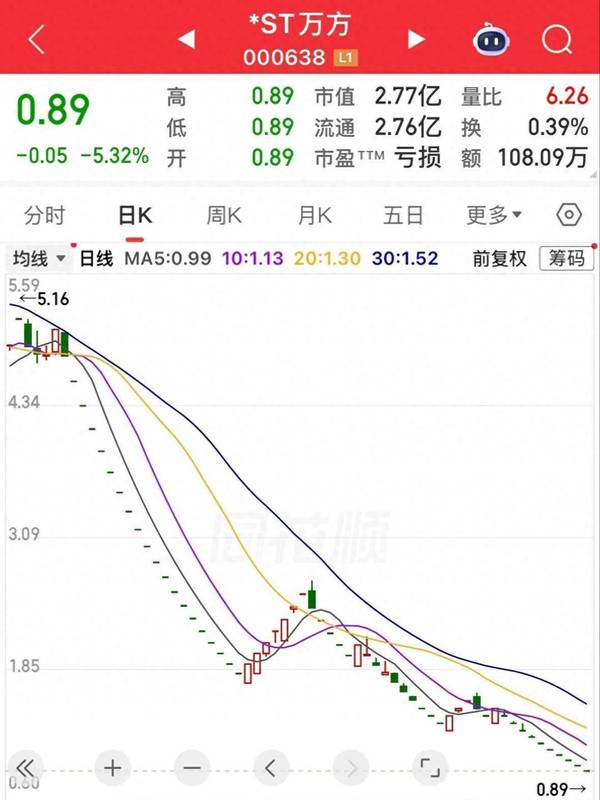
Task: Tap the blue 30:1.52 MA label
Action: pos(405,258)
